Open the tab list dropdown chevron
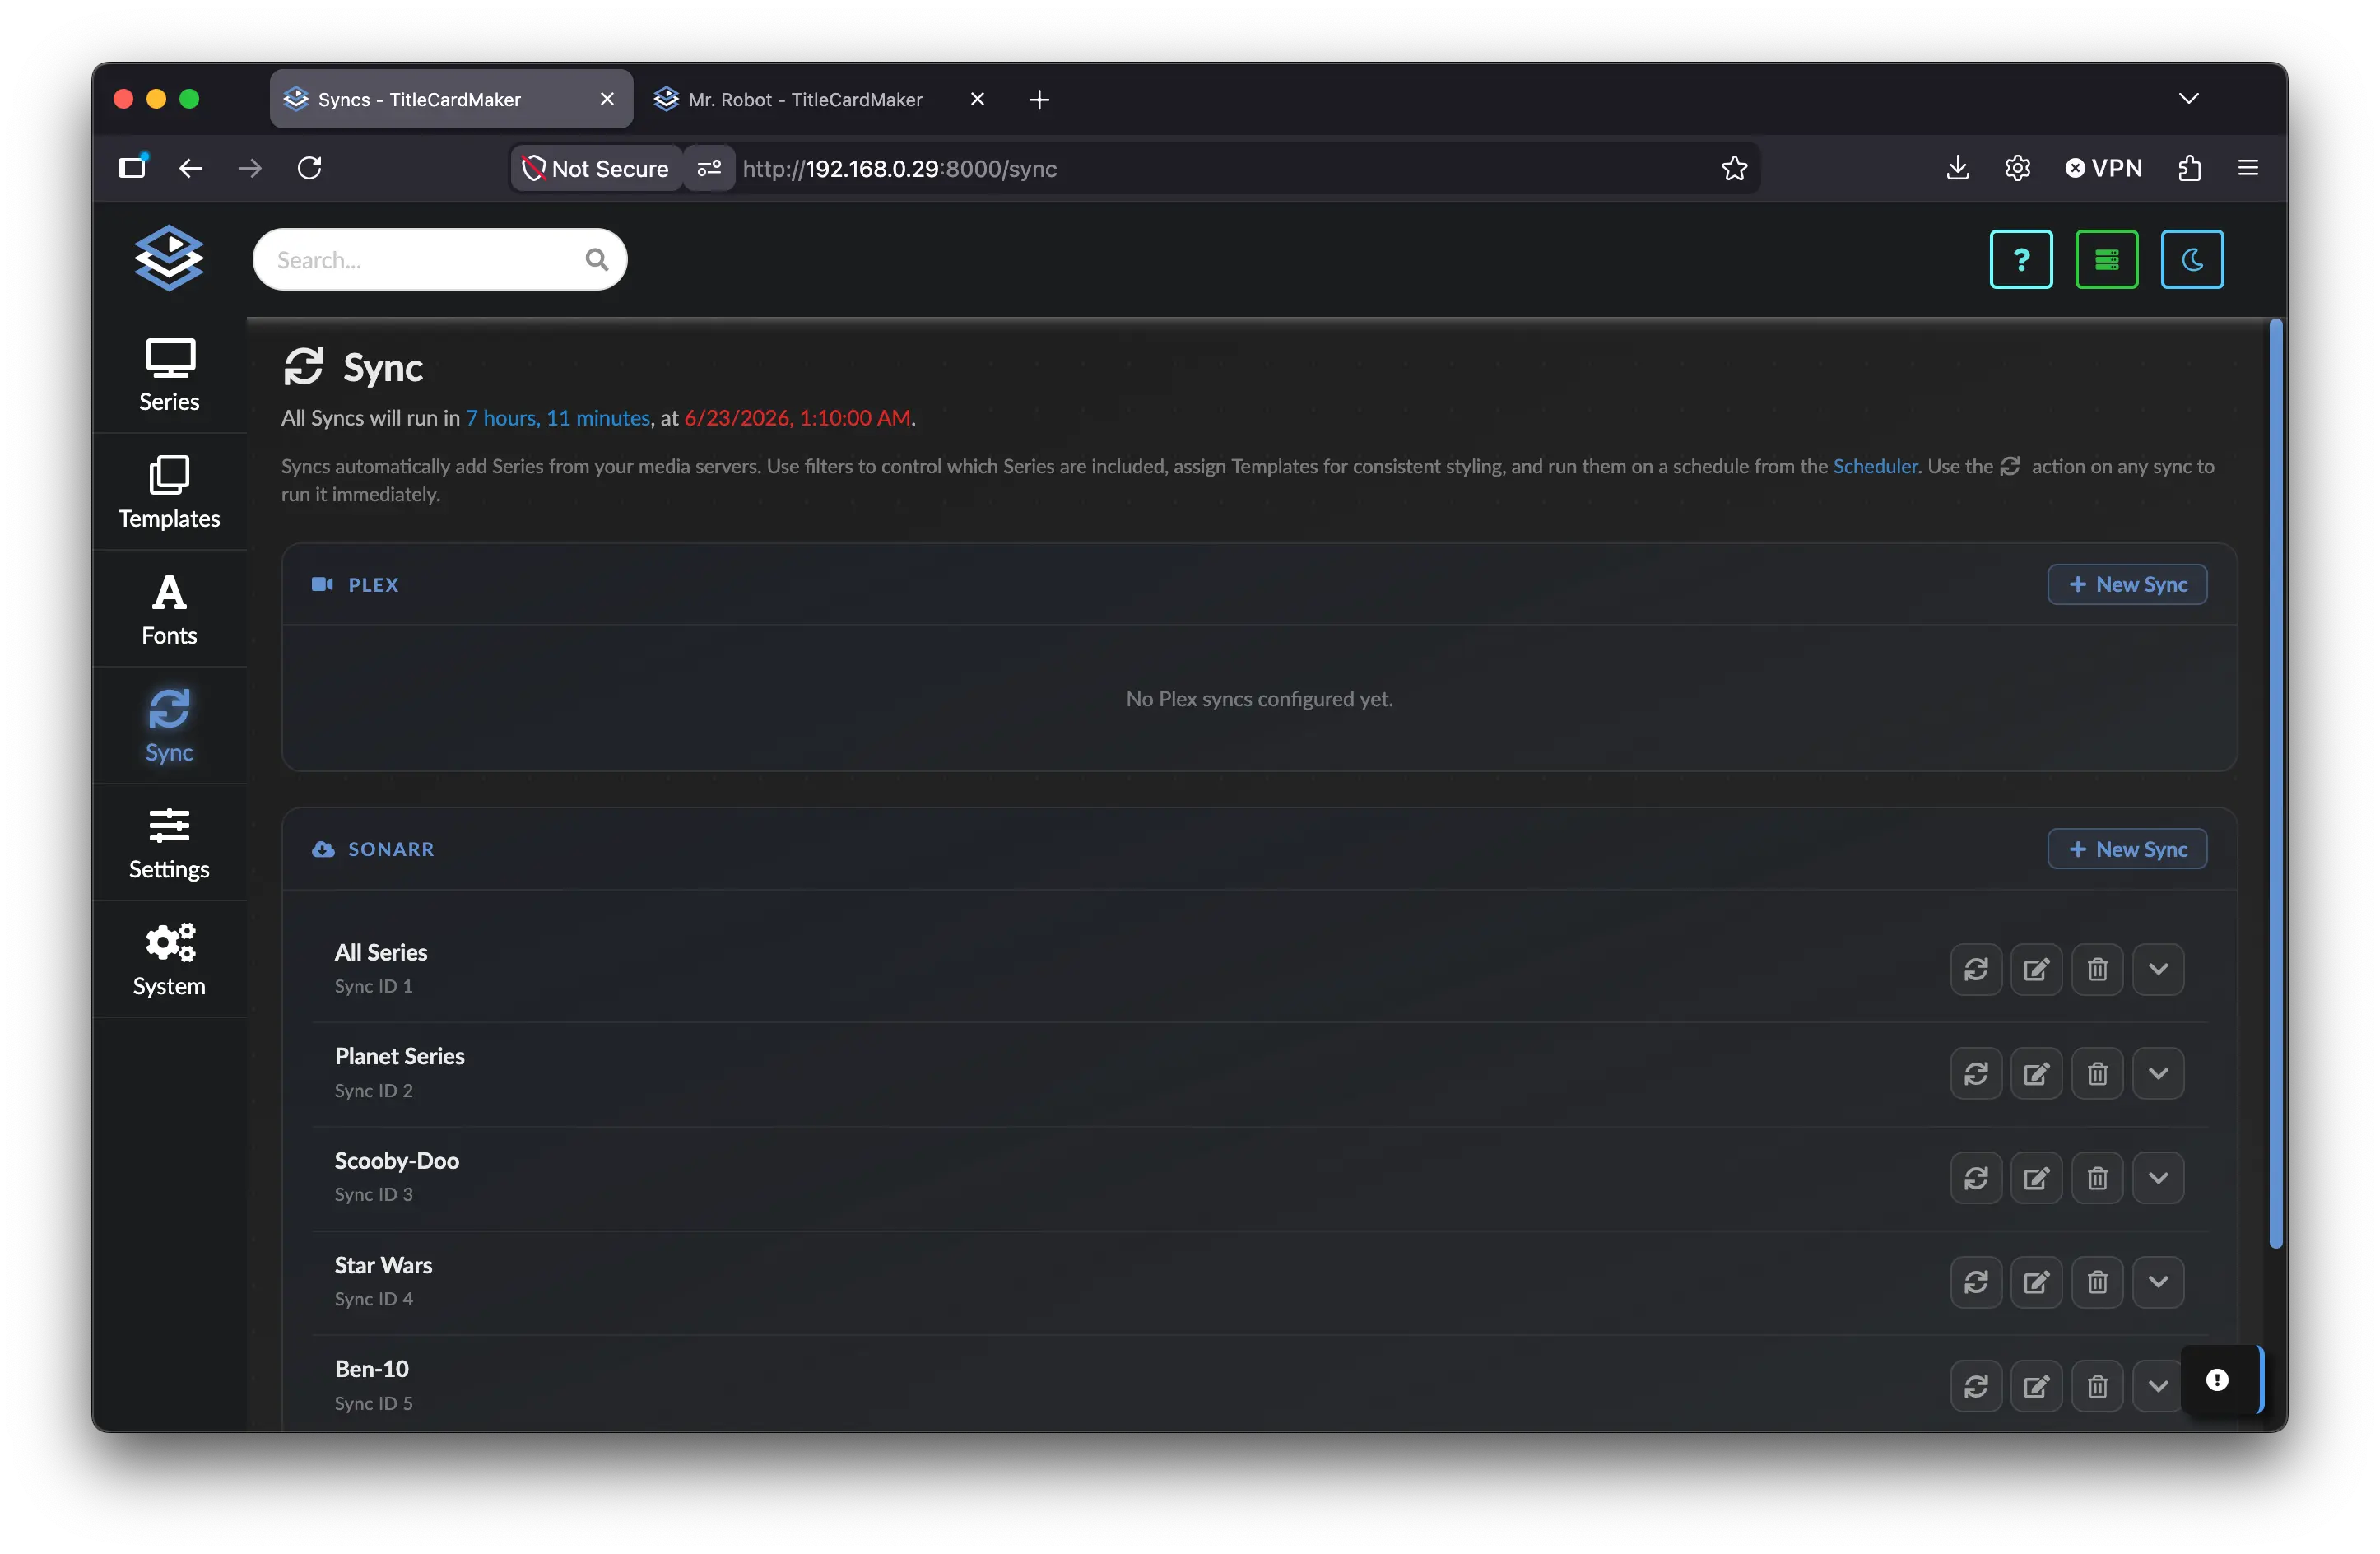Viewport: 2380px width, 1554px height. 2188,99
